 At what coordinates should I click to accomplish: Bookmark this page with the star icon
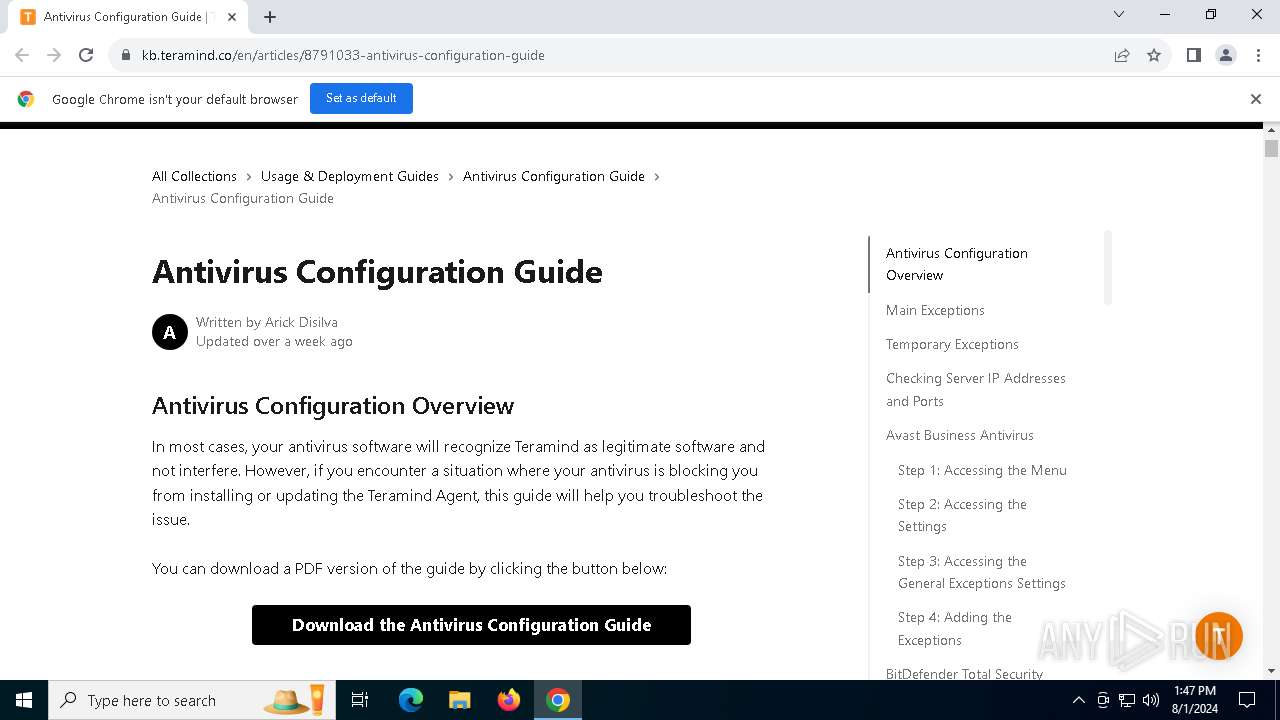pos(1154,55)
